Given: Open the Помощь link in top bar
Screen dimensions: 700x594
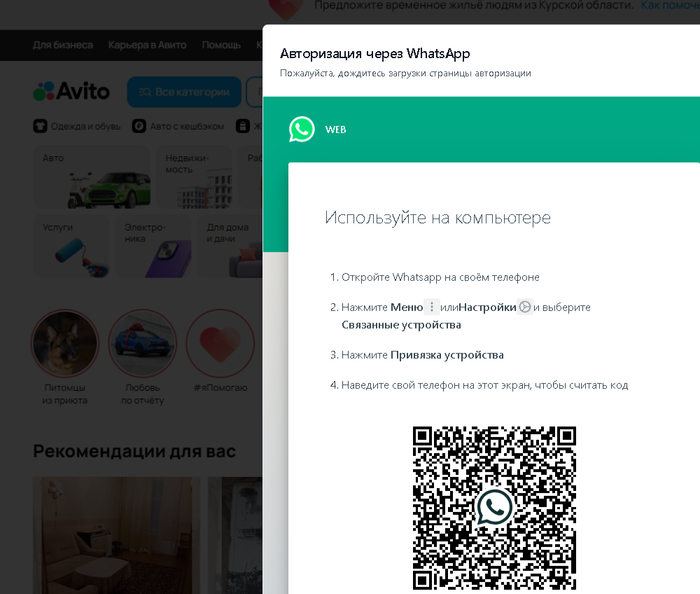Looking at the screenshot, I should point(221,45).
